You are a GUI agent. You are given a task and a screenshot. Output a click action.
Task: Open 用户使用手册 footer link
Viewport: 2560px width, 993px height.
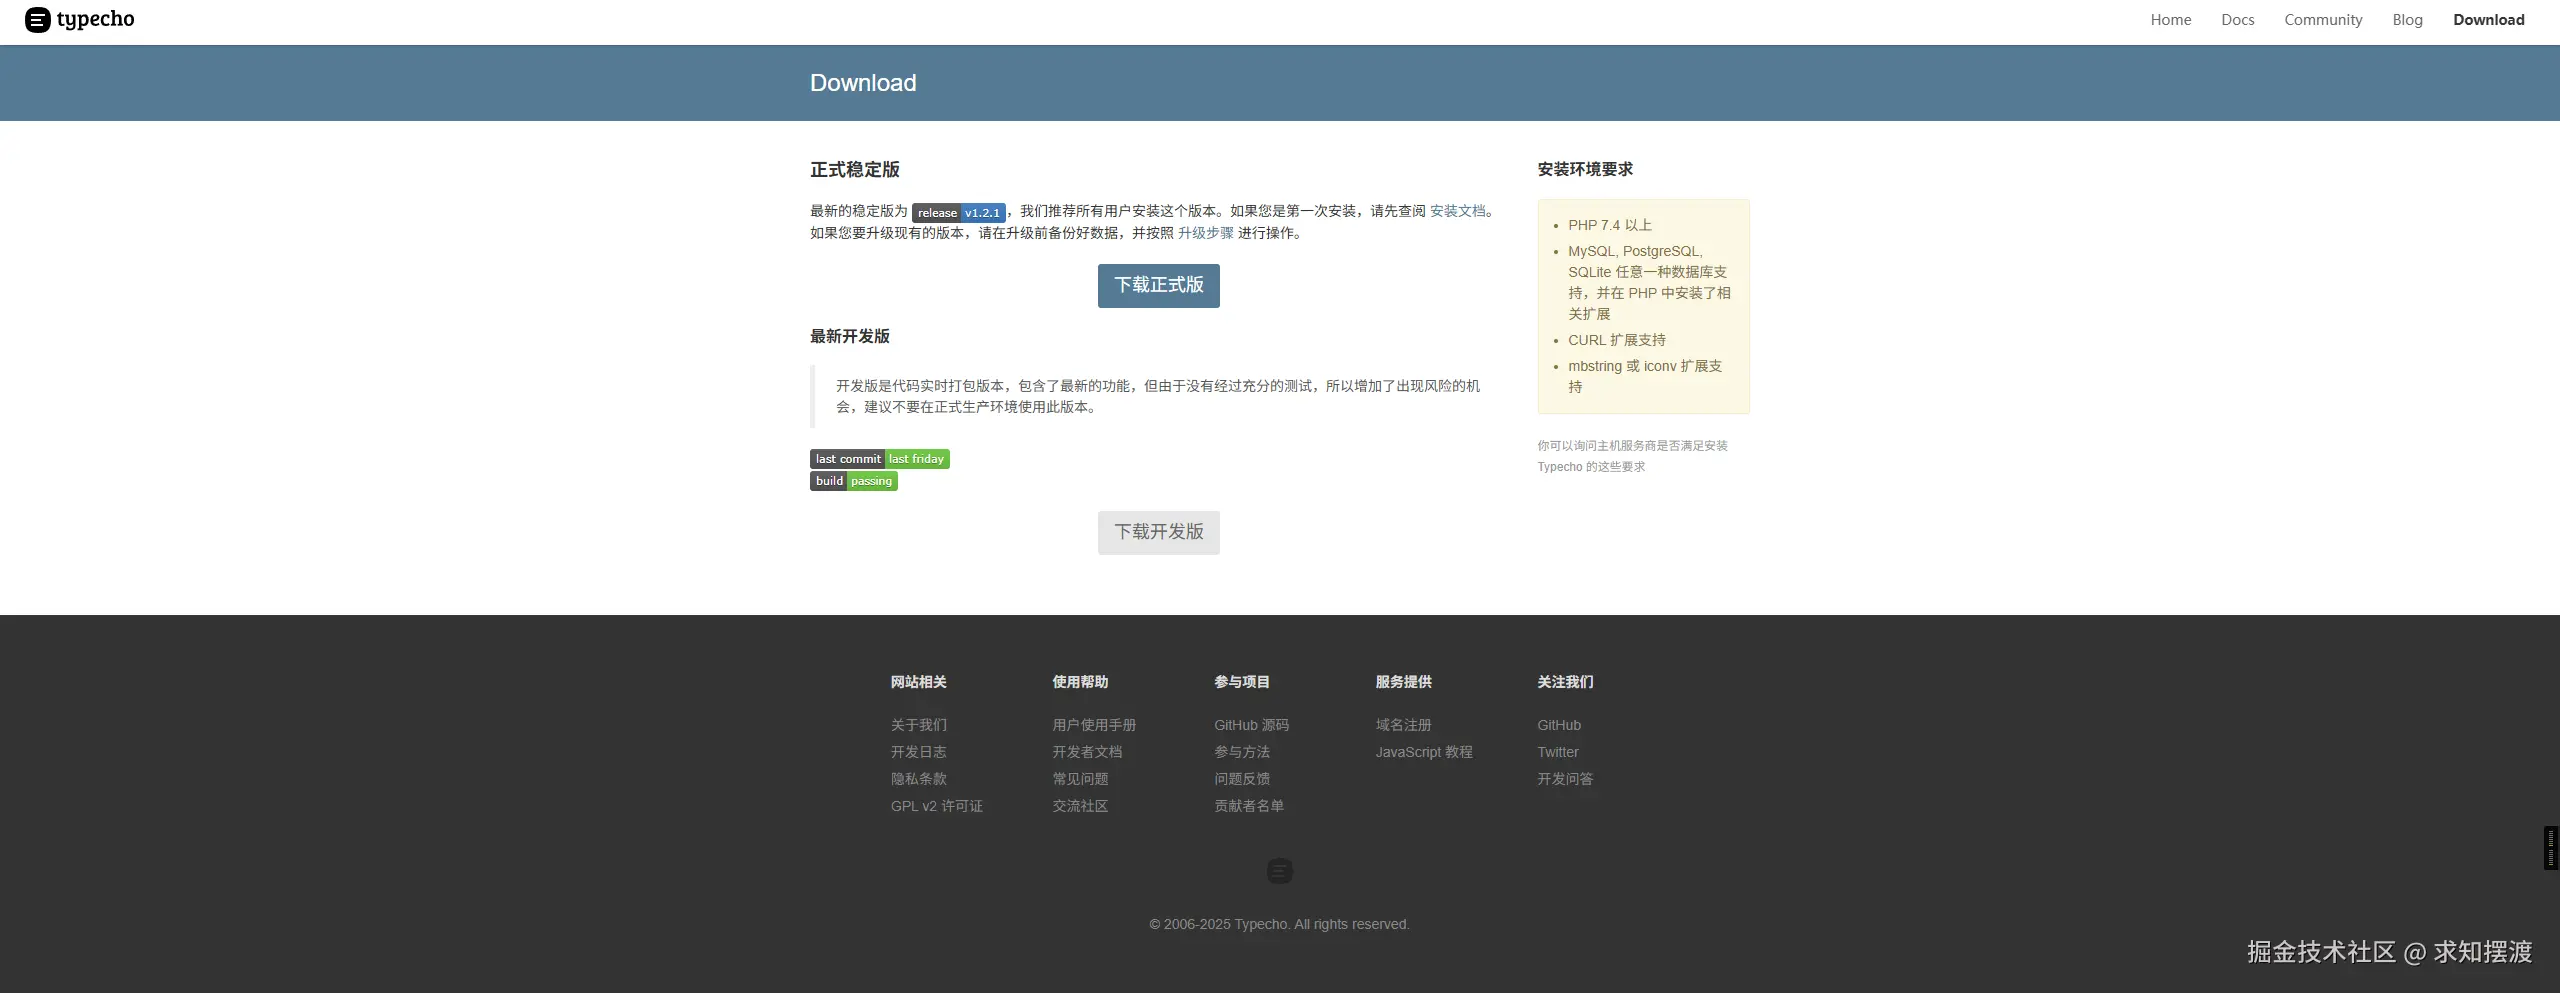1094,725
